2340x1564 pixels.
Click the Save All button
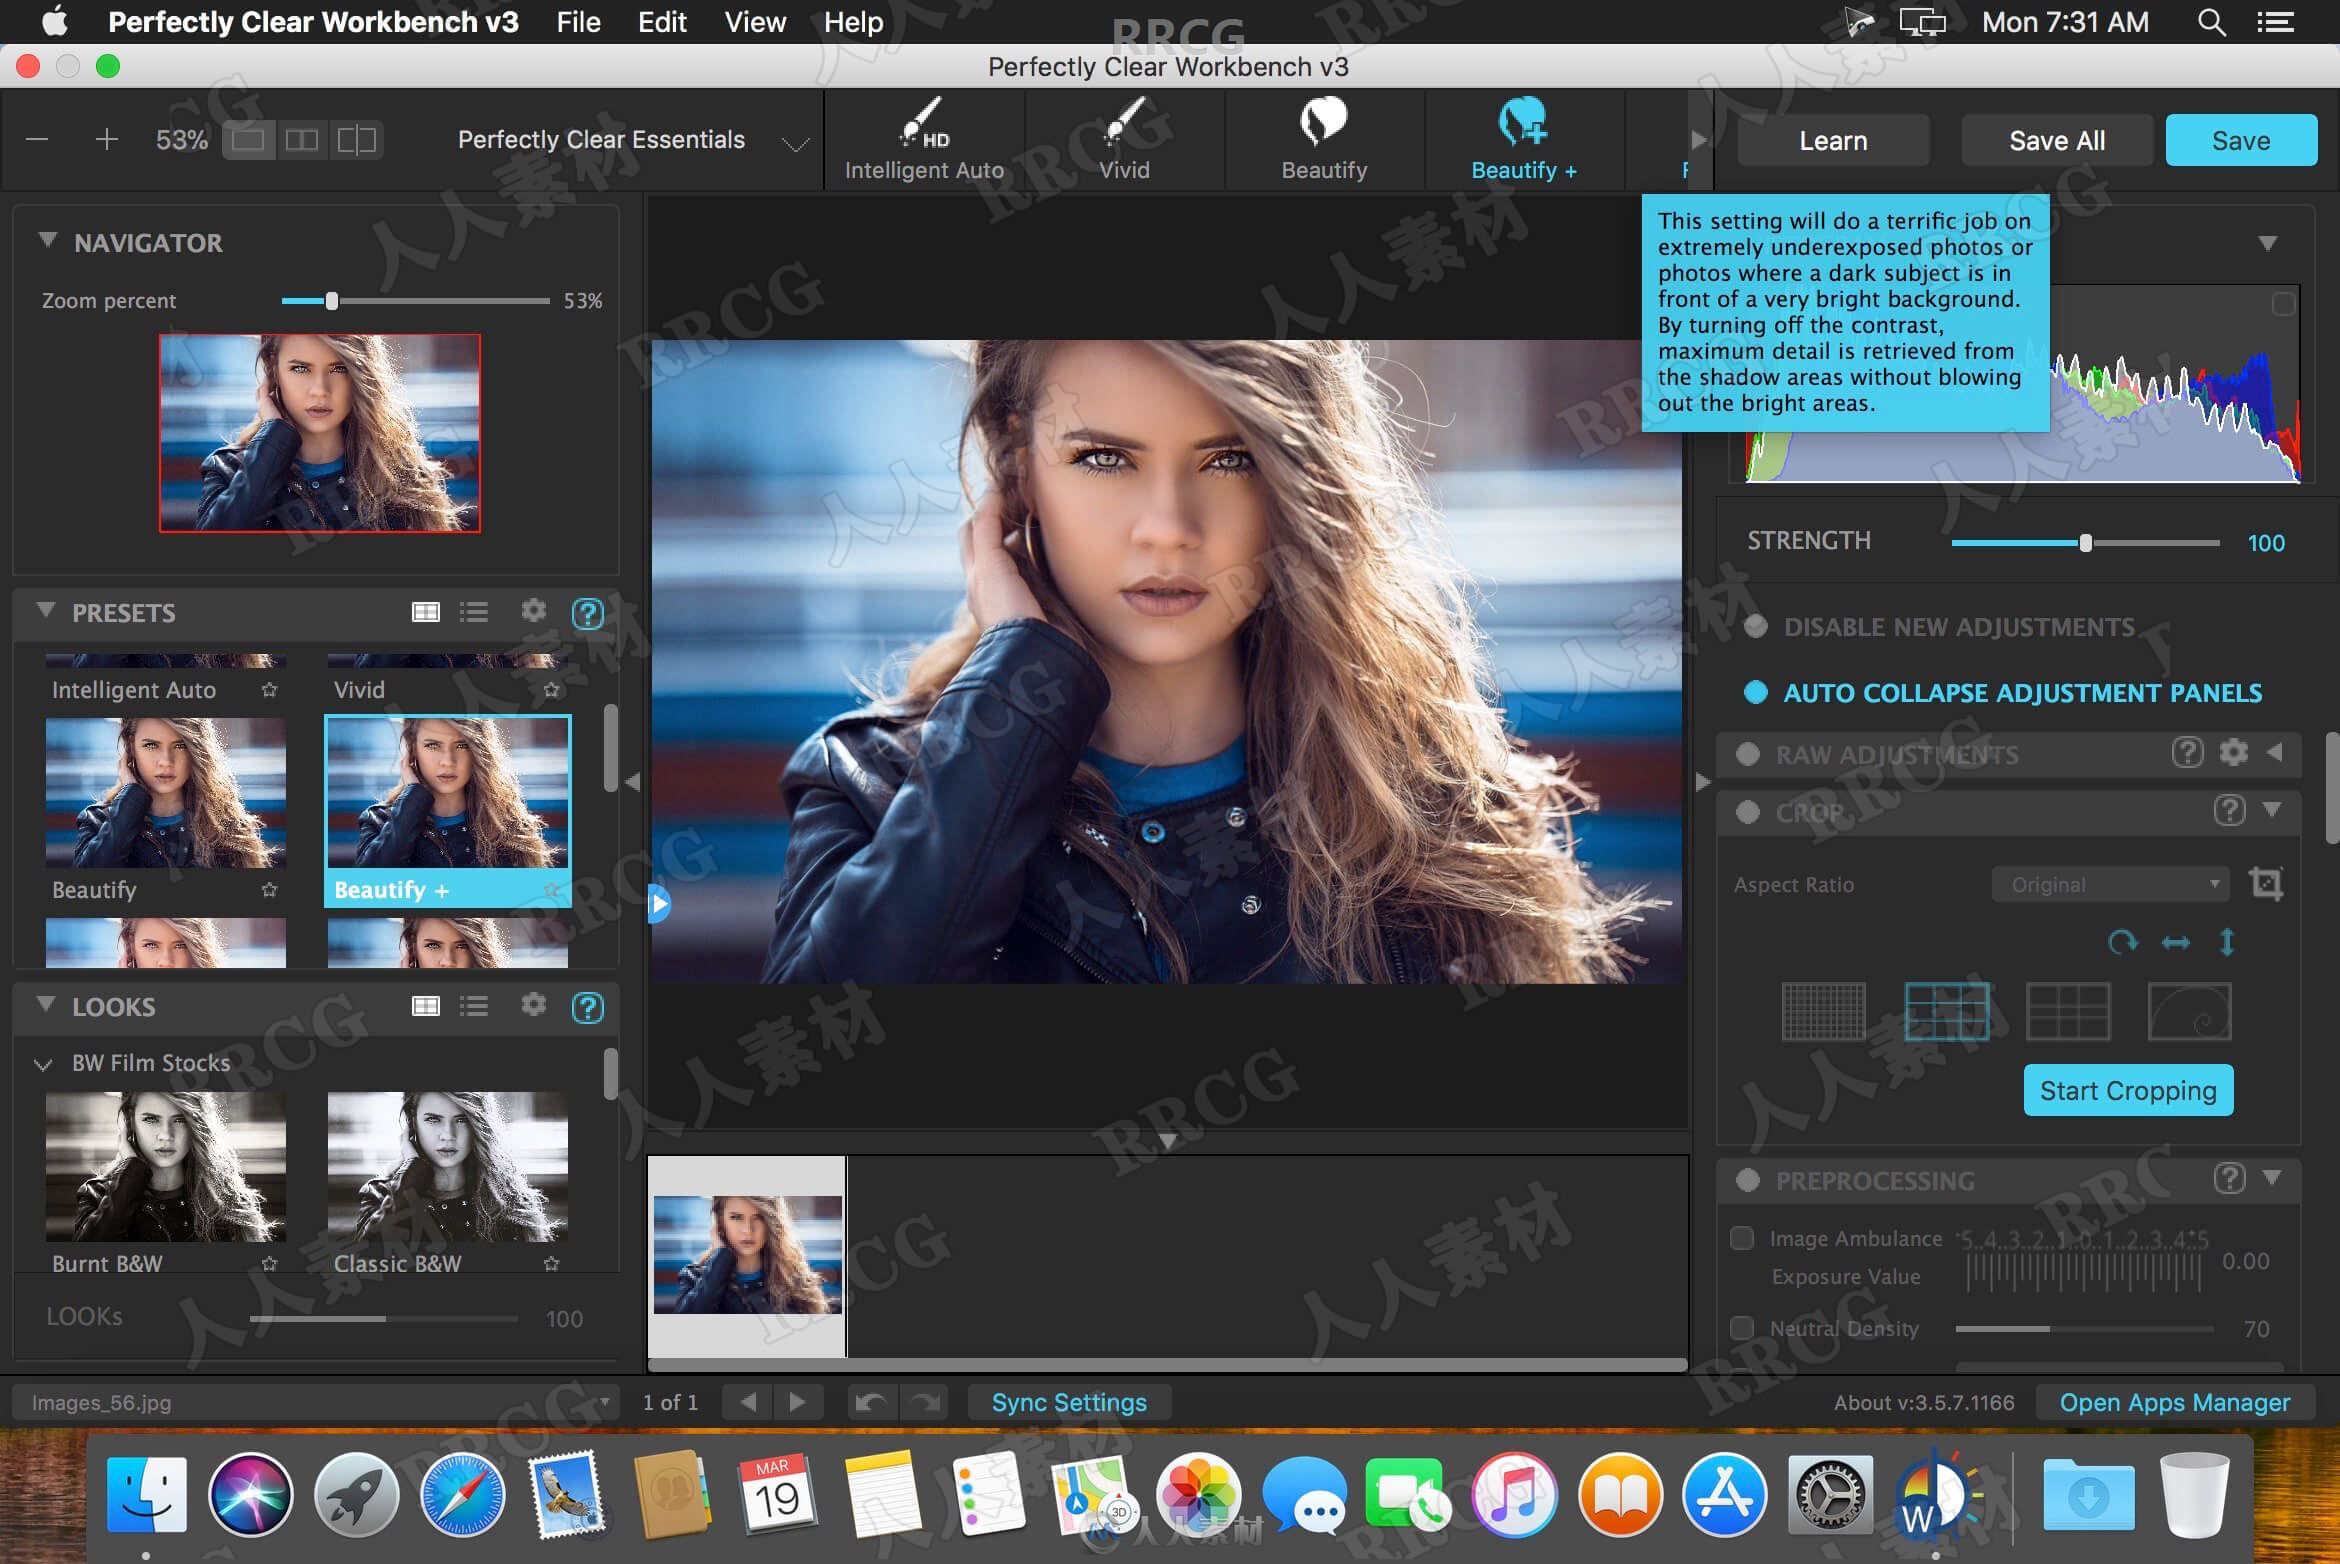[2056, 138]
